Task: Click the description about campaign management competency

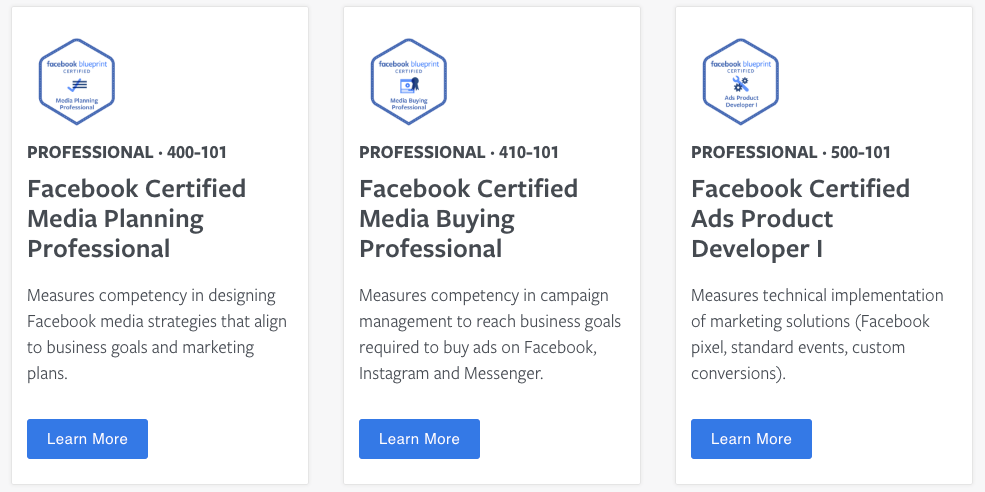Action: tap(490, 334)
